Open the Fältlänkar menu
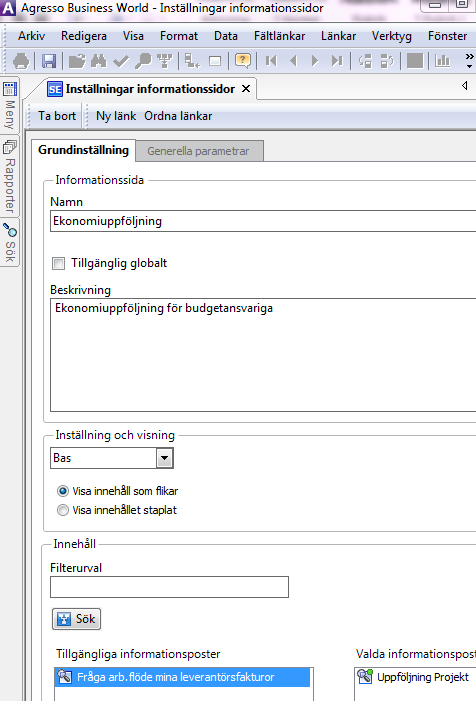Viewport: 476px width, 701px height. (279, 36)
